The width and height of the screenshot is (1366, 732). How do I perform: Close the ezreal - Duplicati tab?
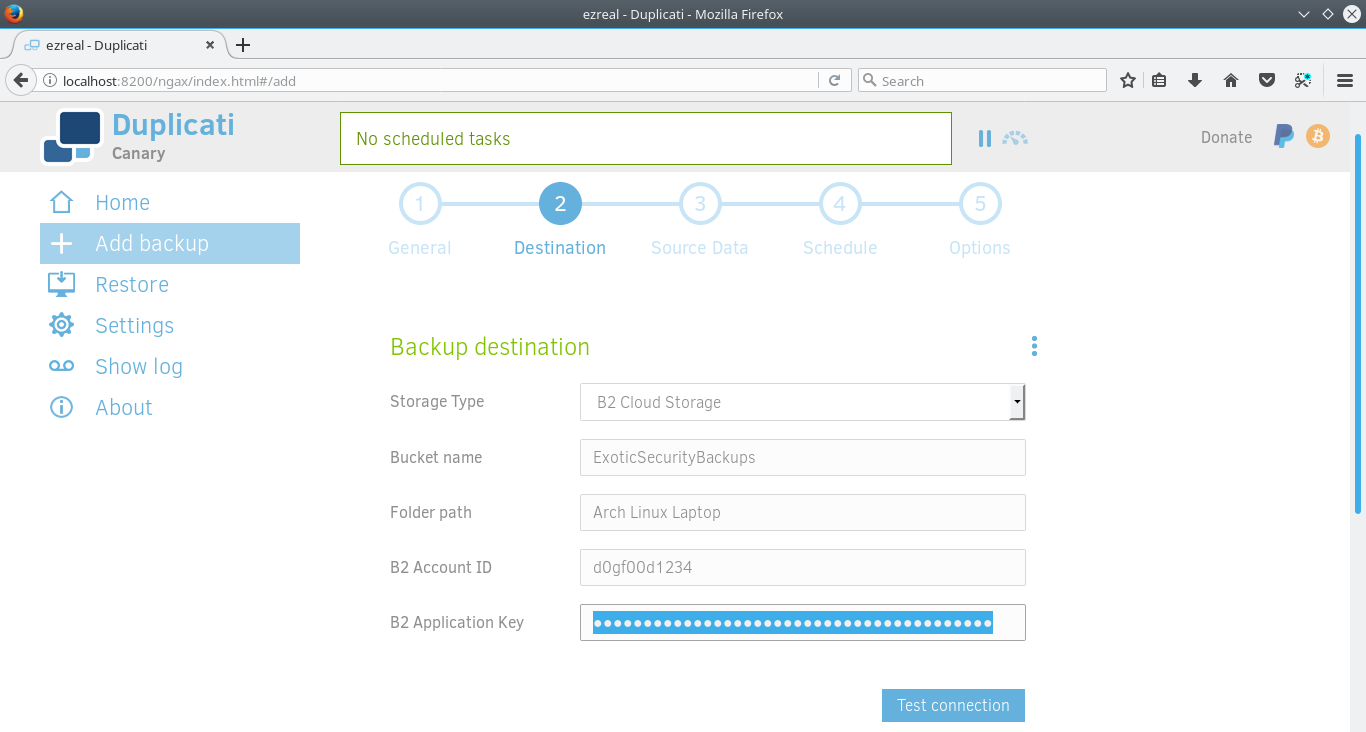210,45
